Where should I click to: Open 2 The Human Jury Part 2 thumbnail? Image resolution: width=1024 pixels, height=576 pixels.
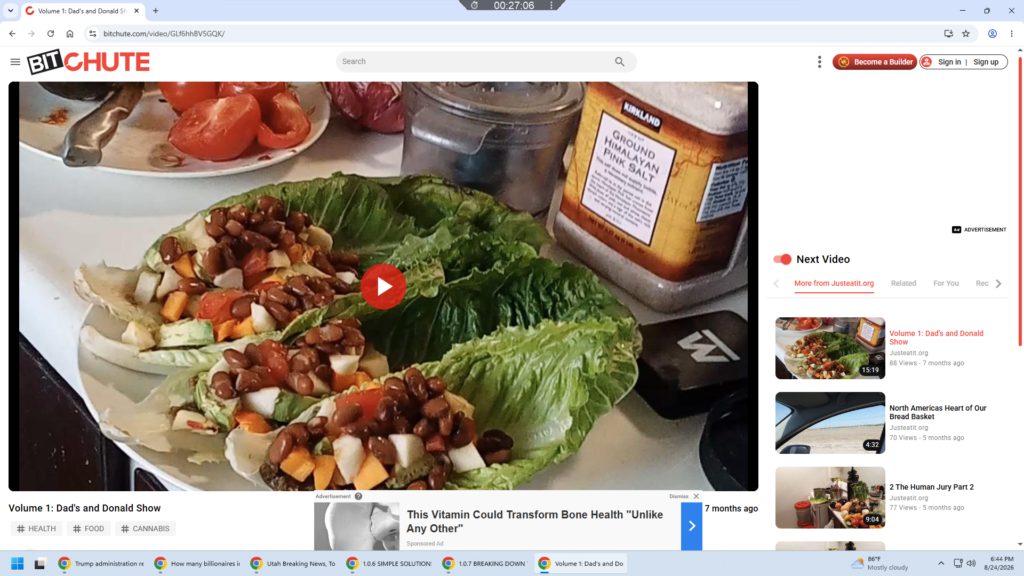click(830, 497)
